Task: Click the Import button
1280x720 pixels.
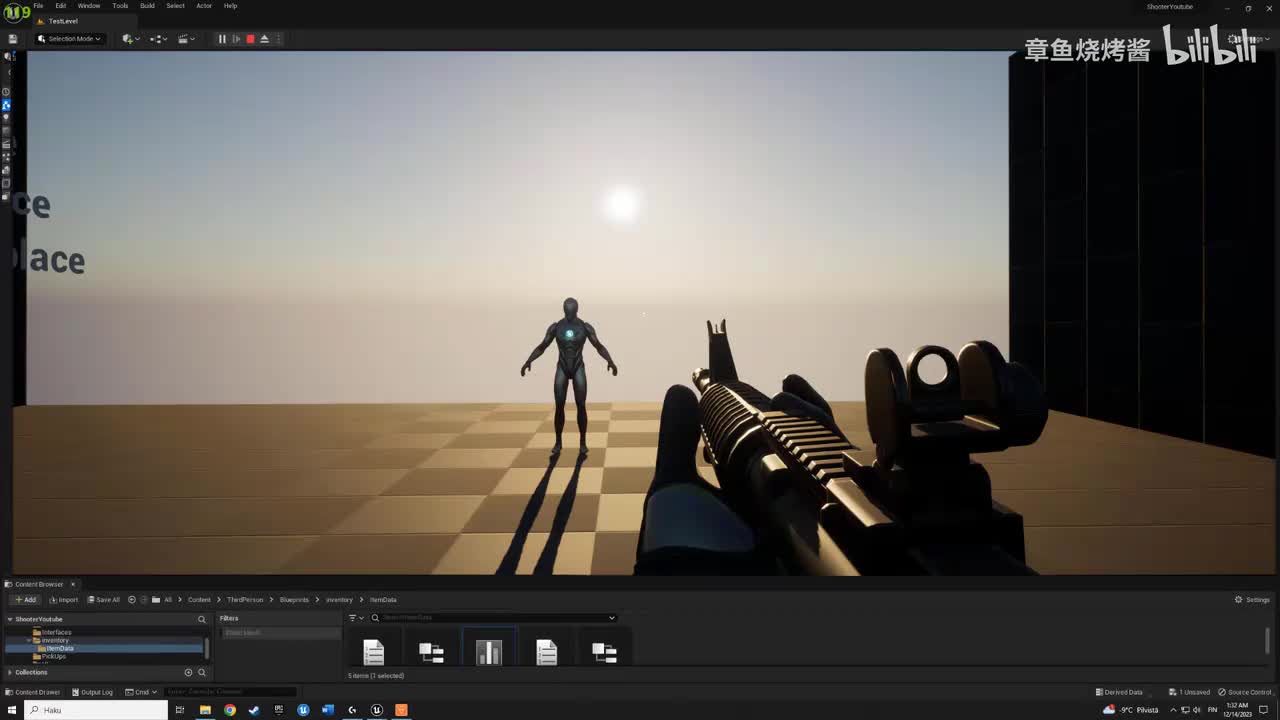Action: click(x=64, y=600)
